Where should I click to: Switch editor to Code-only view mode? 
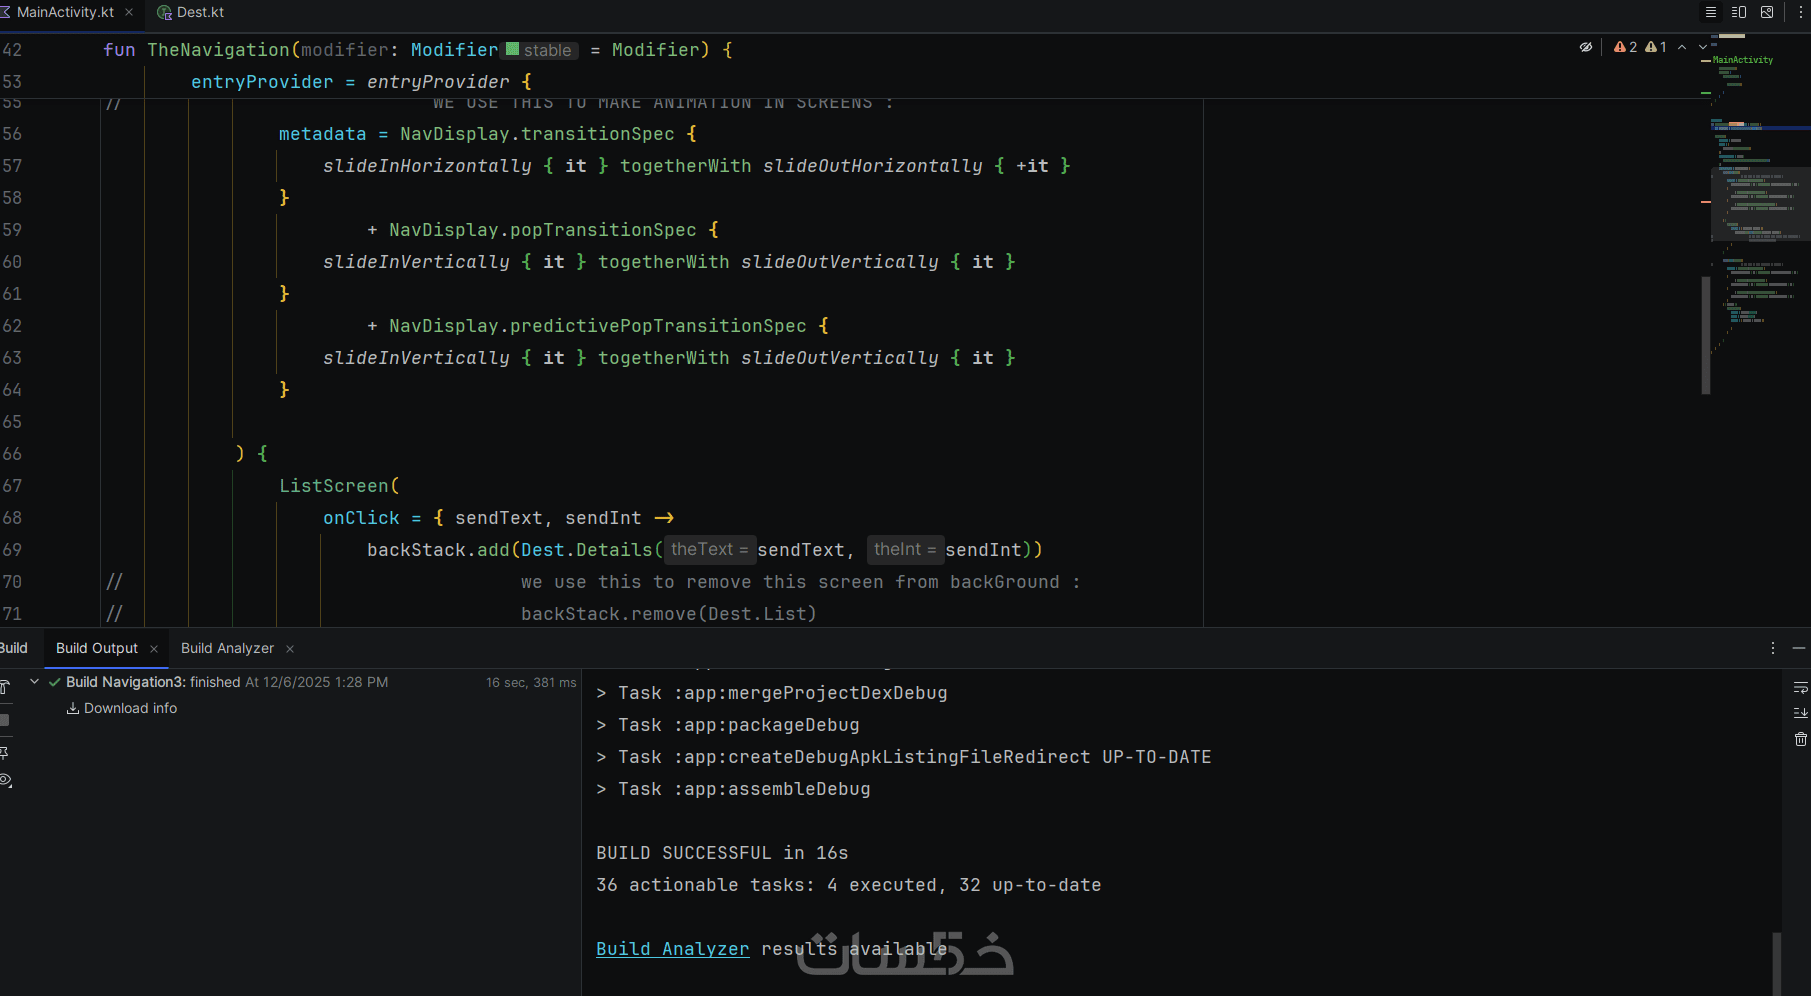1711,12
